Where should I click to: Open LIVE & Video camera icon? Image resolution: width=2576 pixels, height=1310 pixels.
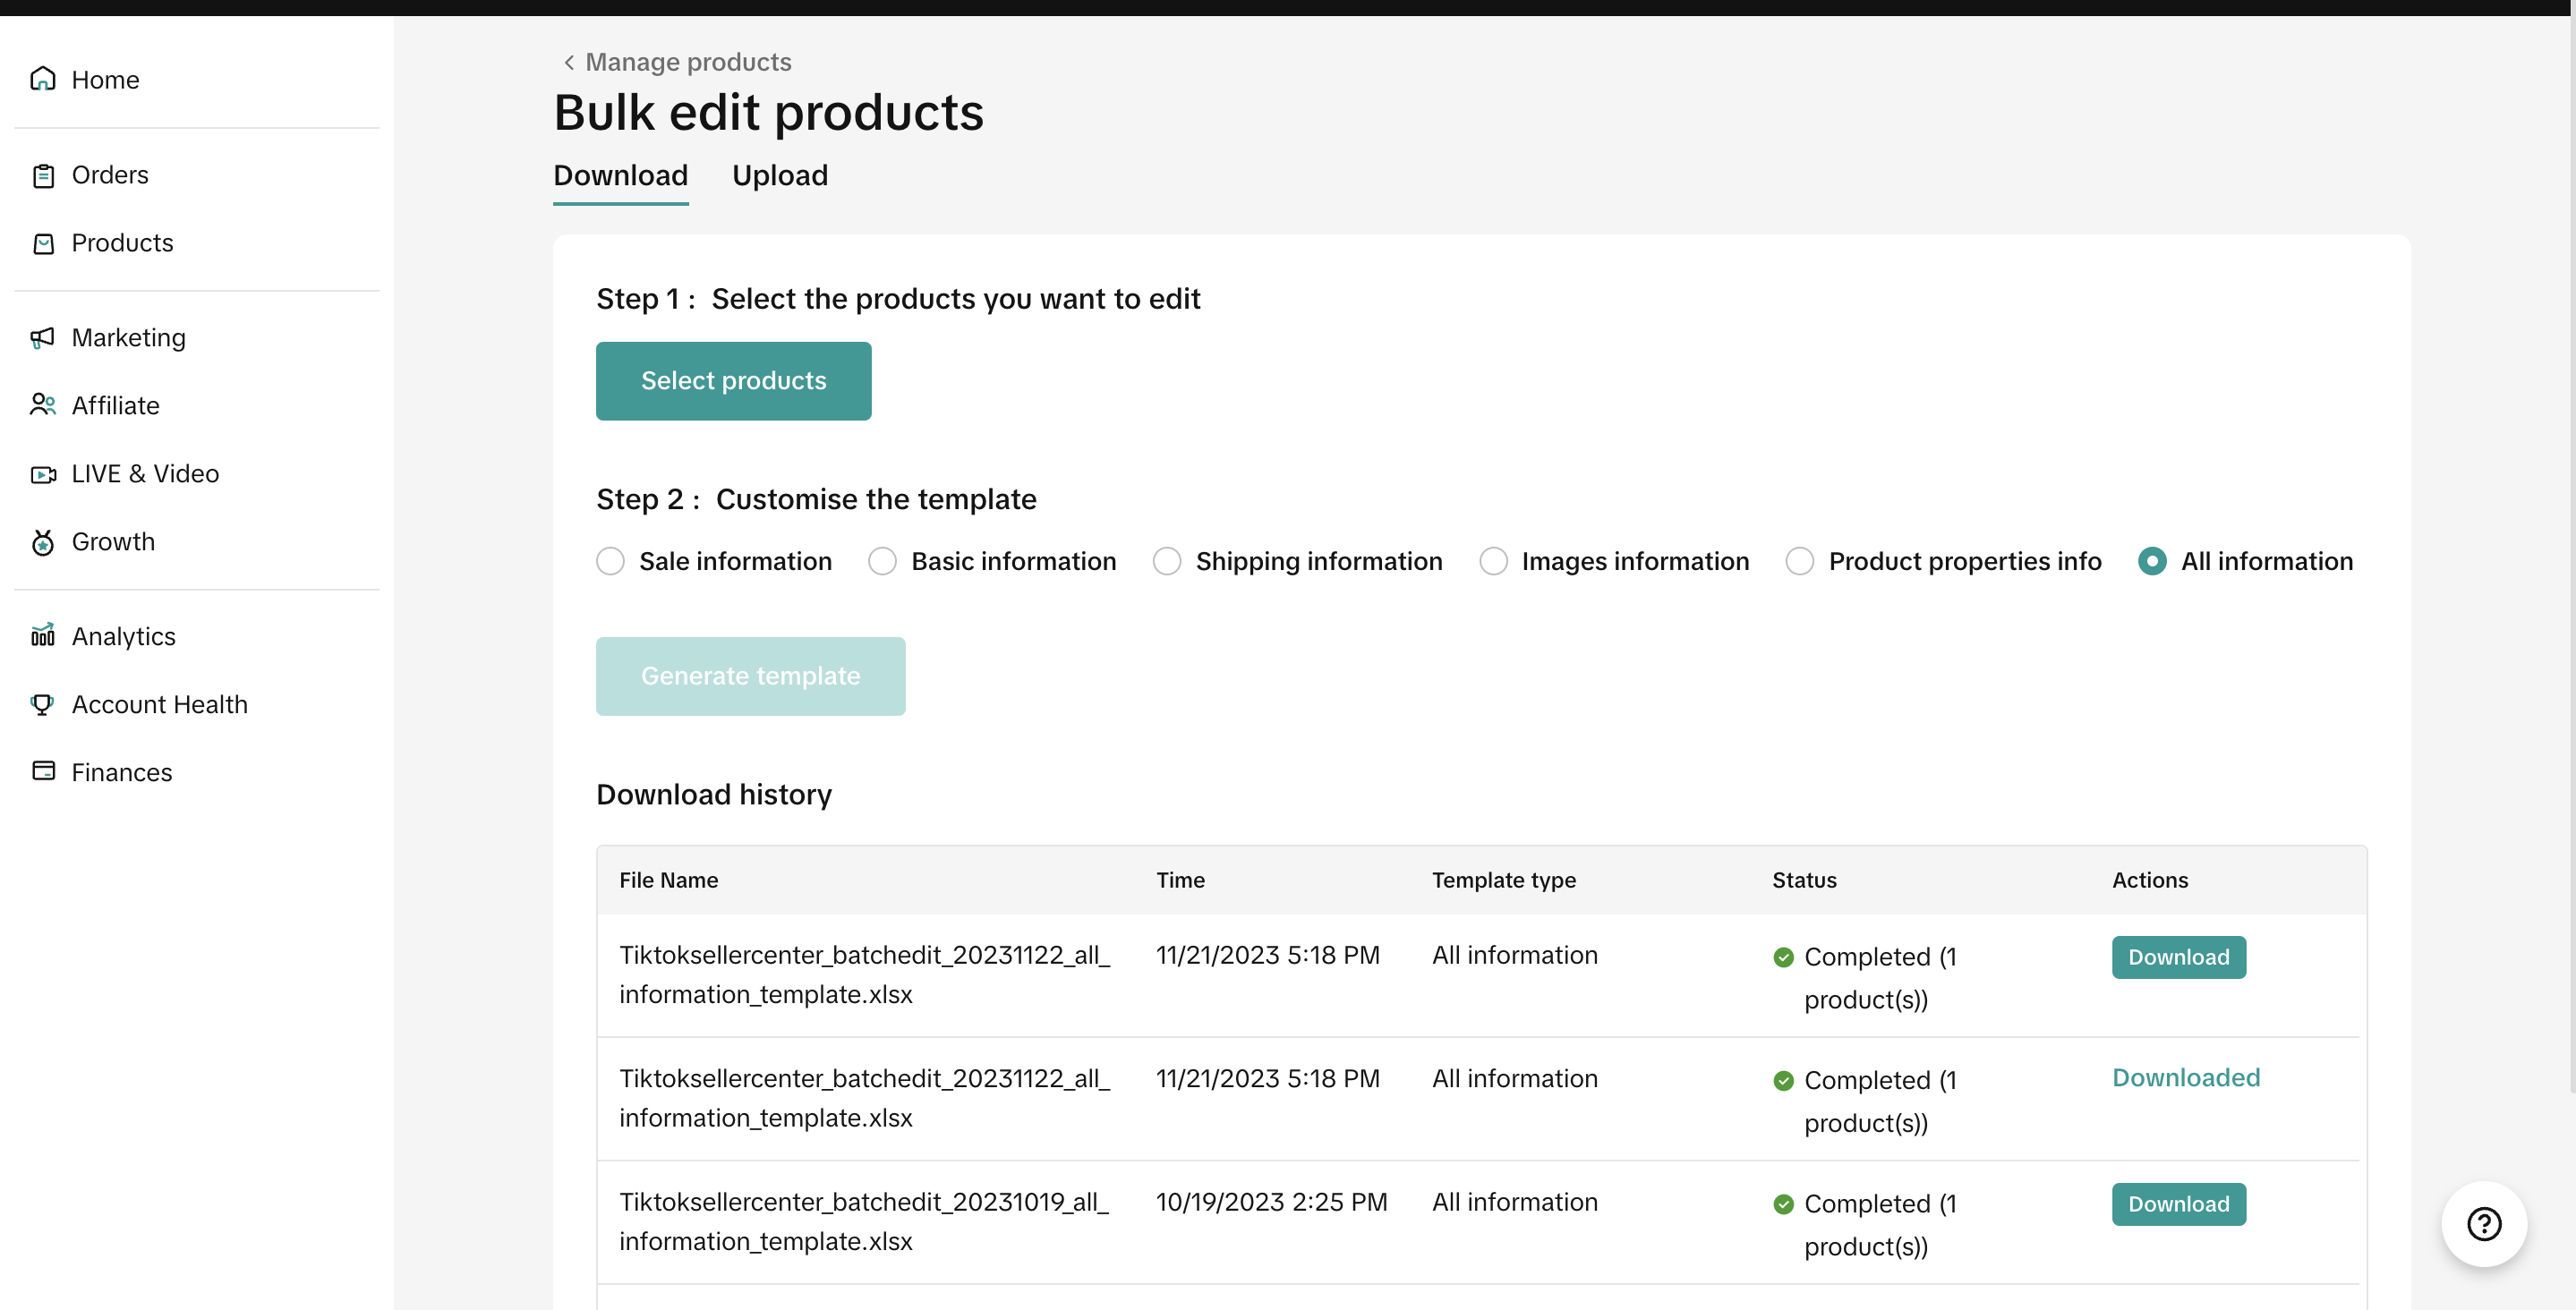pyautogui.click(x=42, y=474)
